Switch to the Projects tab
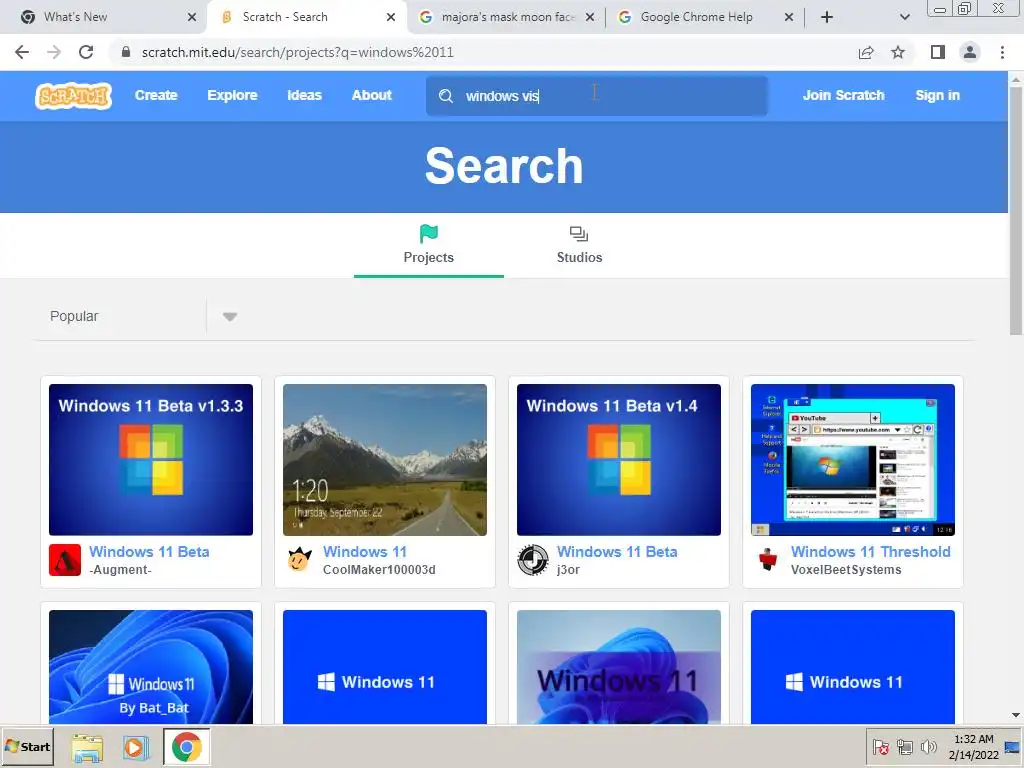The width and height of the screenshot is (1024, 768). [428, 245]
